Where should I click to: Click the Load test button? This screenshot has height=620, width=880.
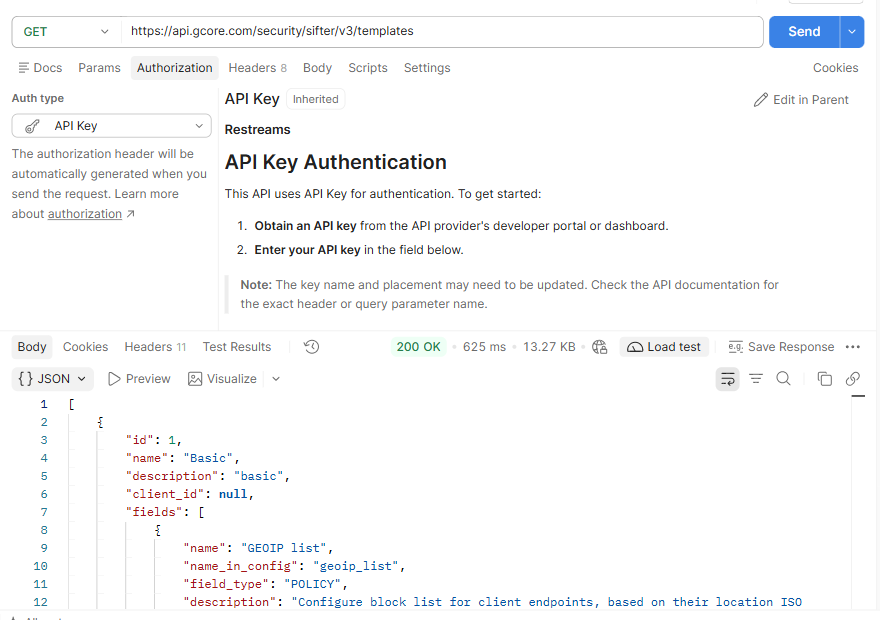[664, 347]
